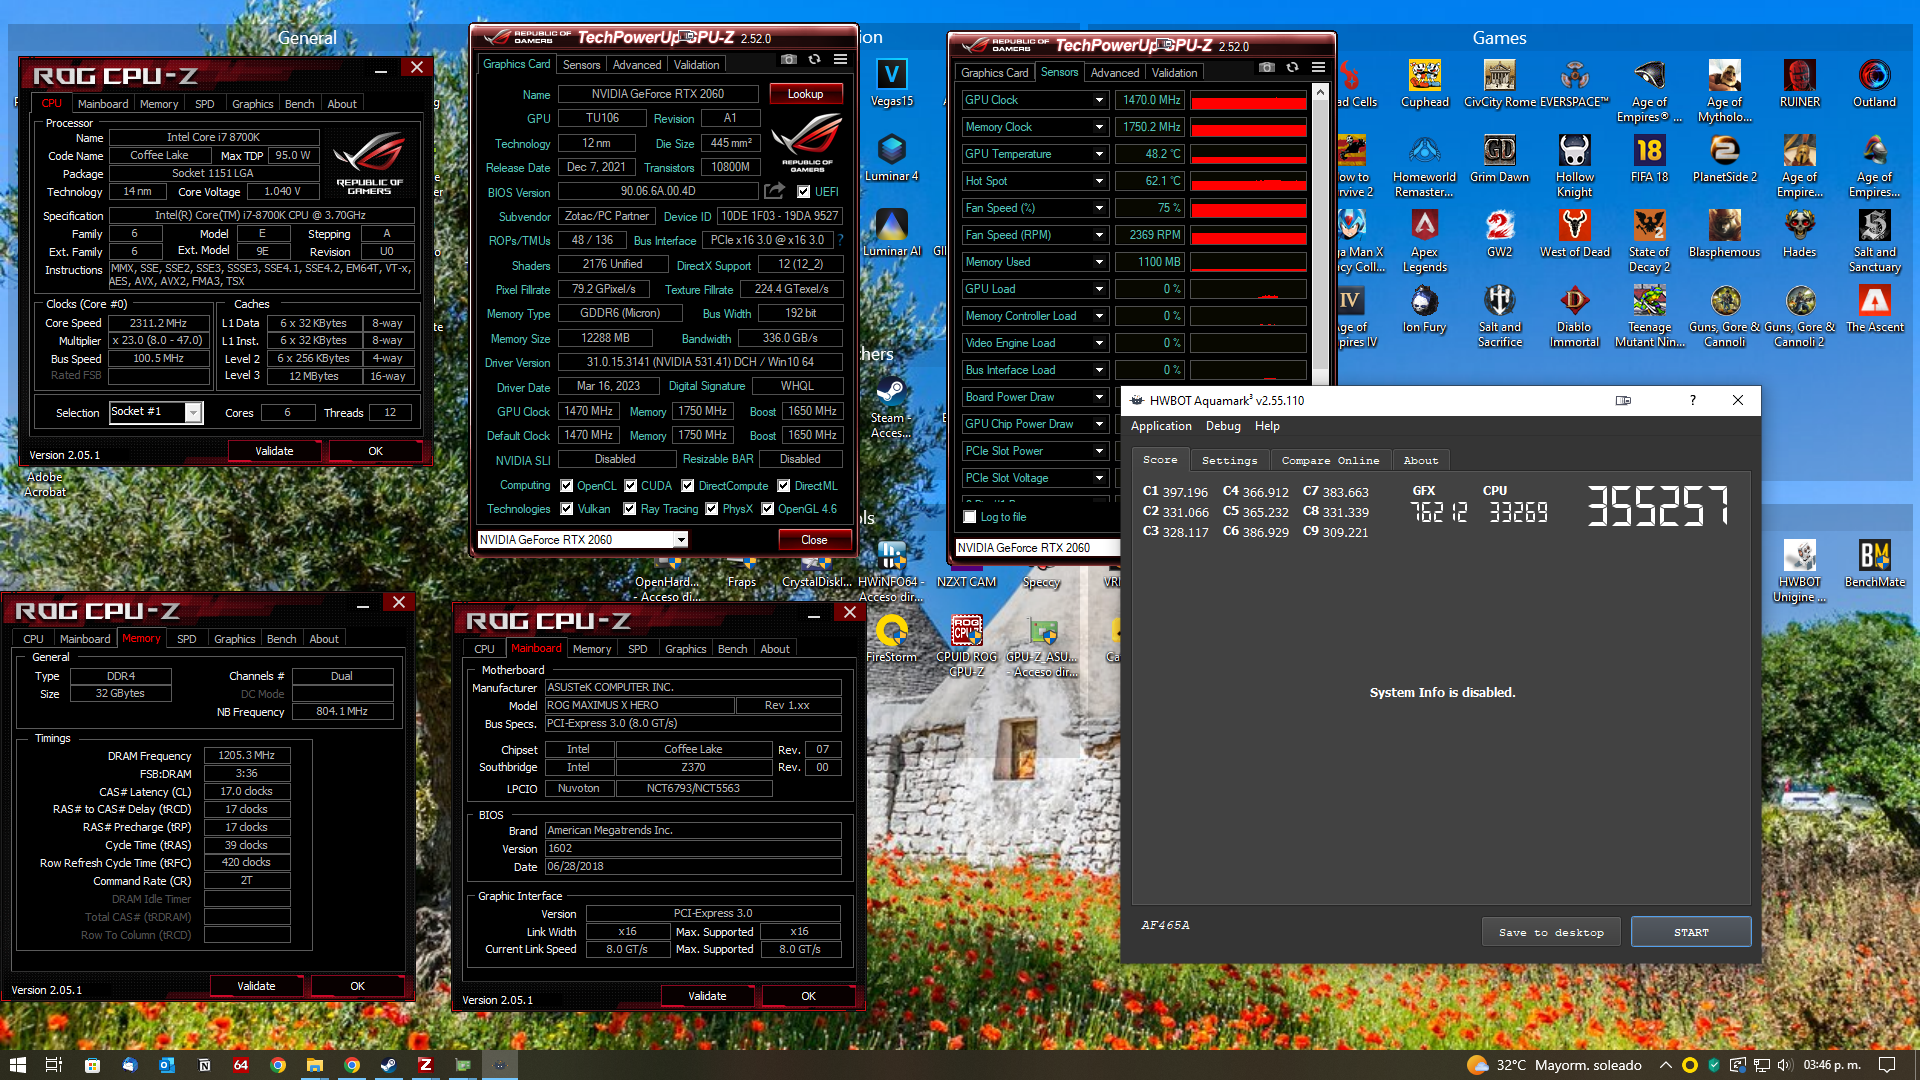The height and width of the screenshot is (1080, 1920).
Task: Click START in HWBOT Aquamark
Action: pyautogui.click(x=1691, y=932)
